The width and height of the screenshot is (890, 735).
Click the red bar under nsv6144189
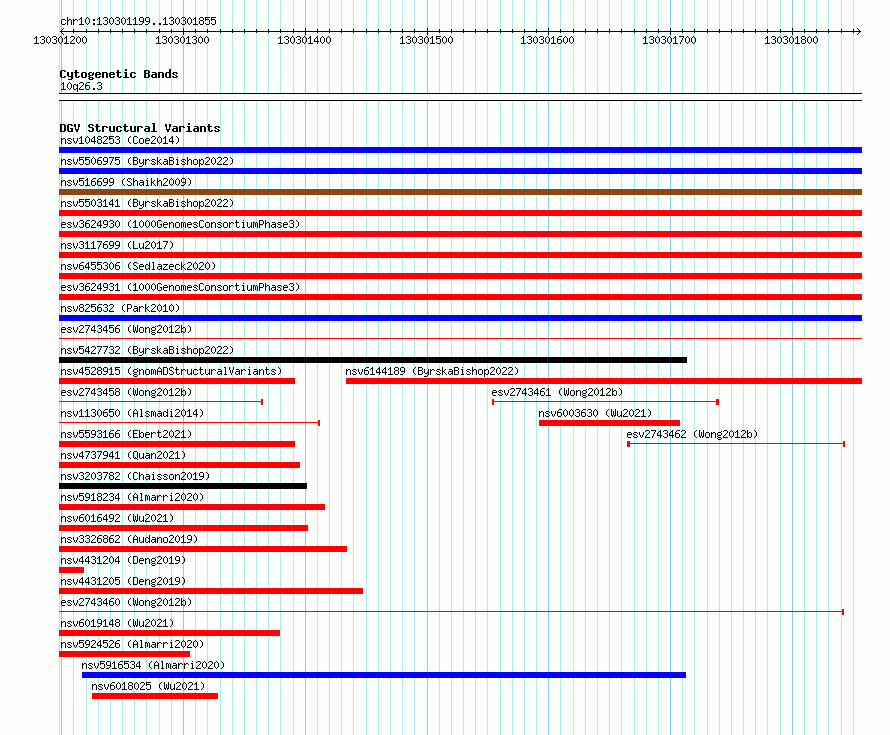[x=604, y=381]
